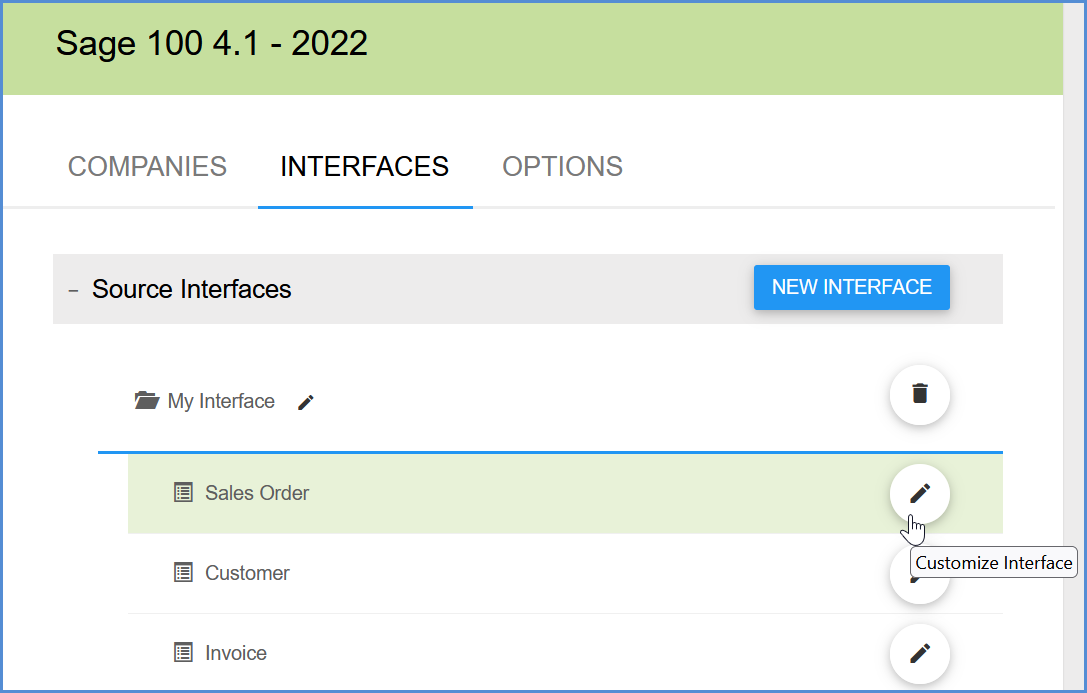Viewport: 1087px width, 693px height.
Task: Select the Sales Order interface label
Action: (x=257, y=493)
